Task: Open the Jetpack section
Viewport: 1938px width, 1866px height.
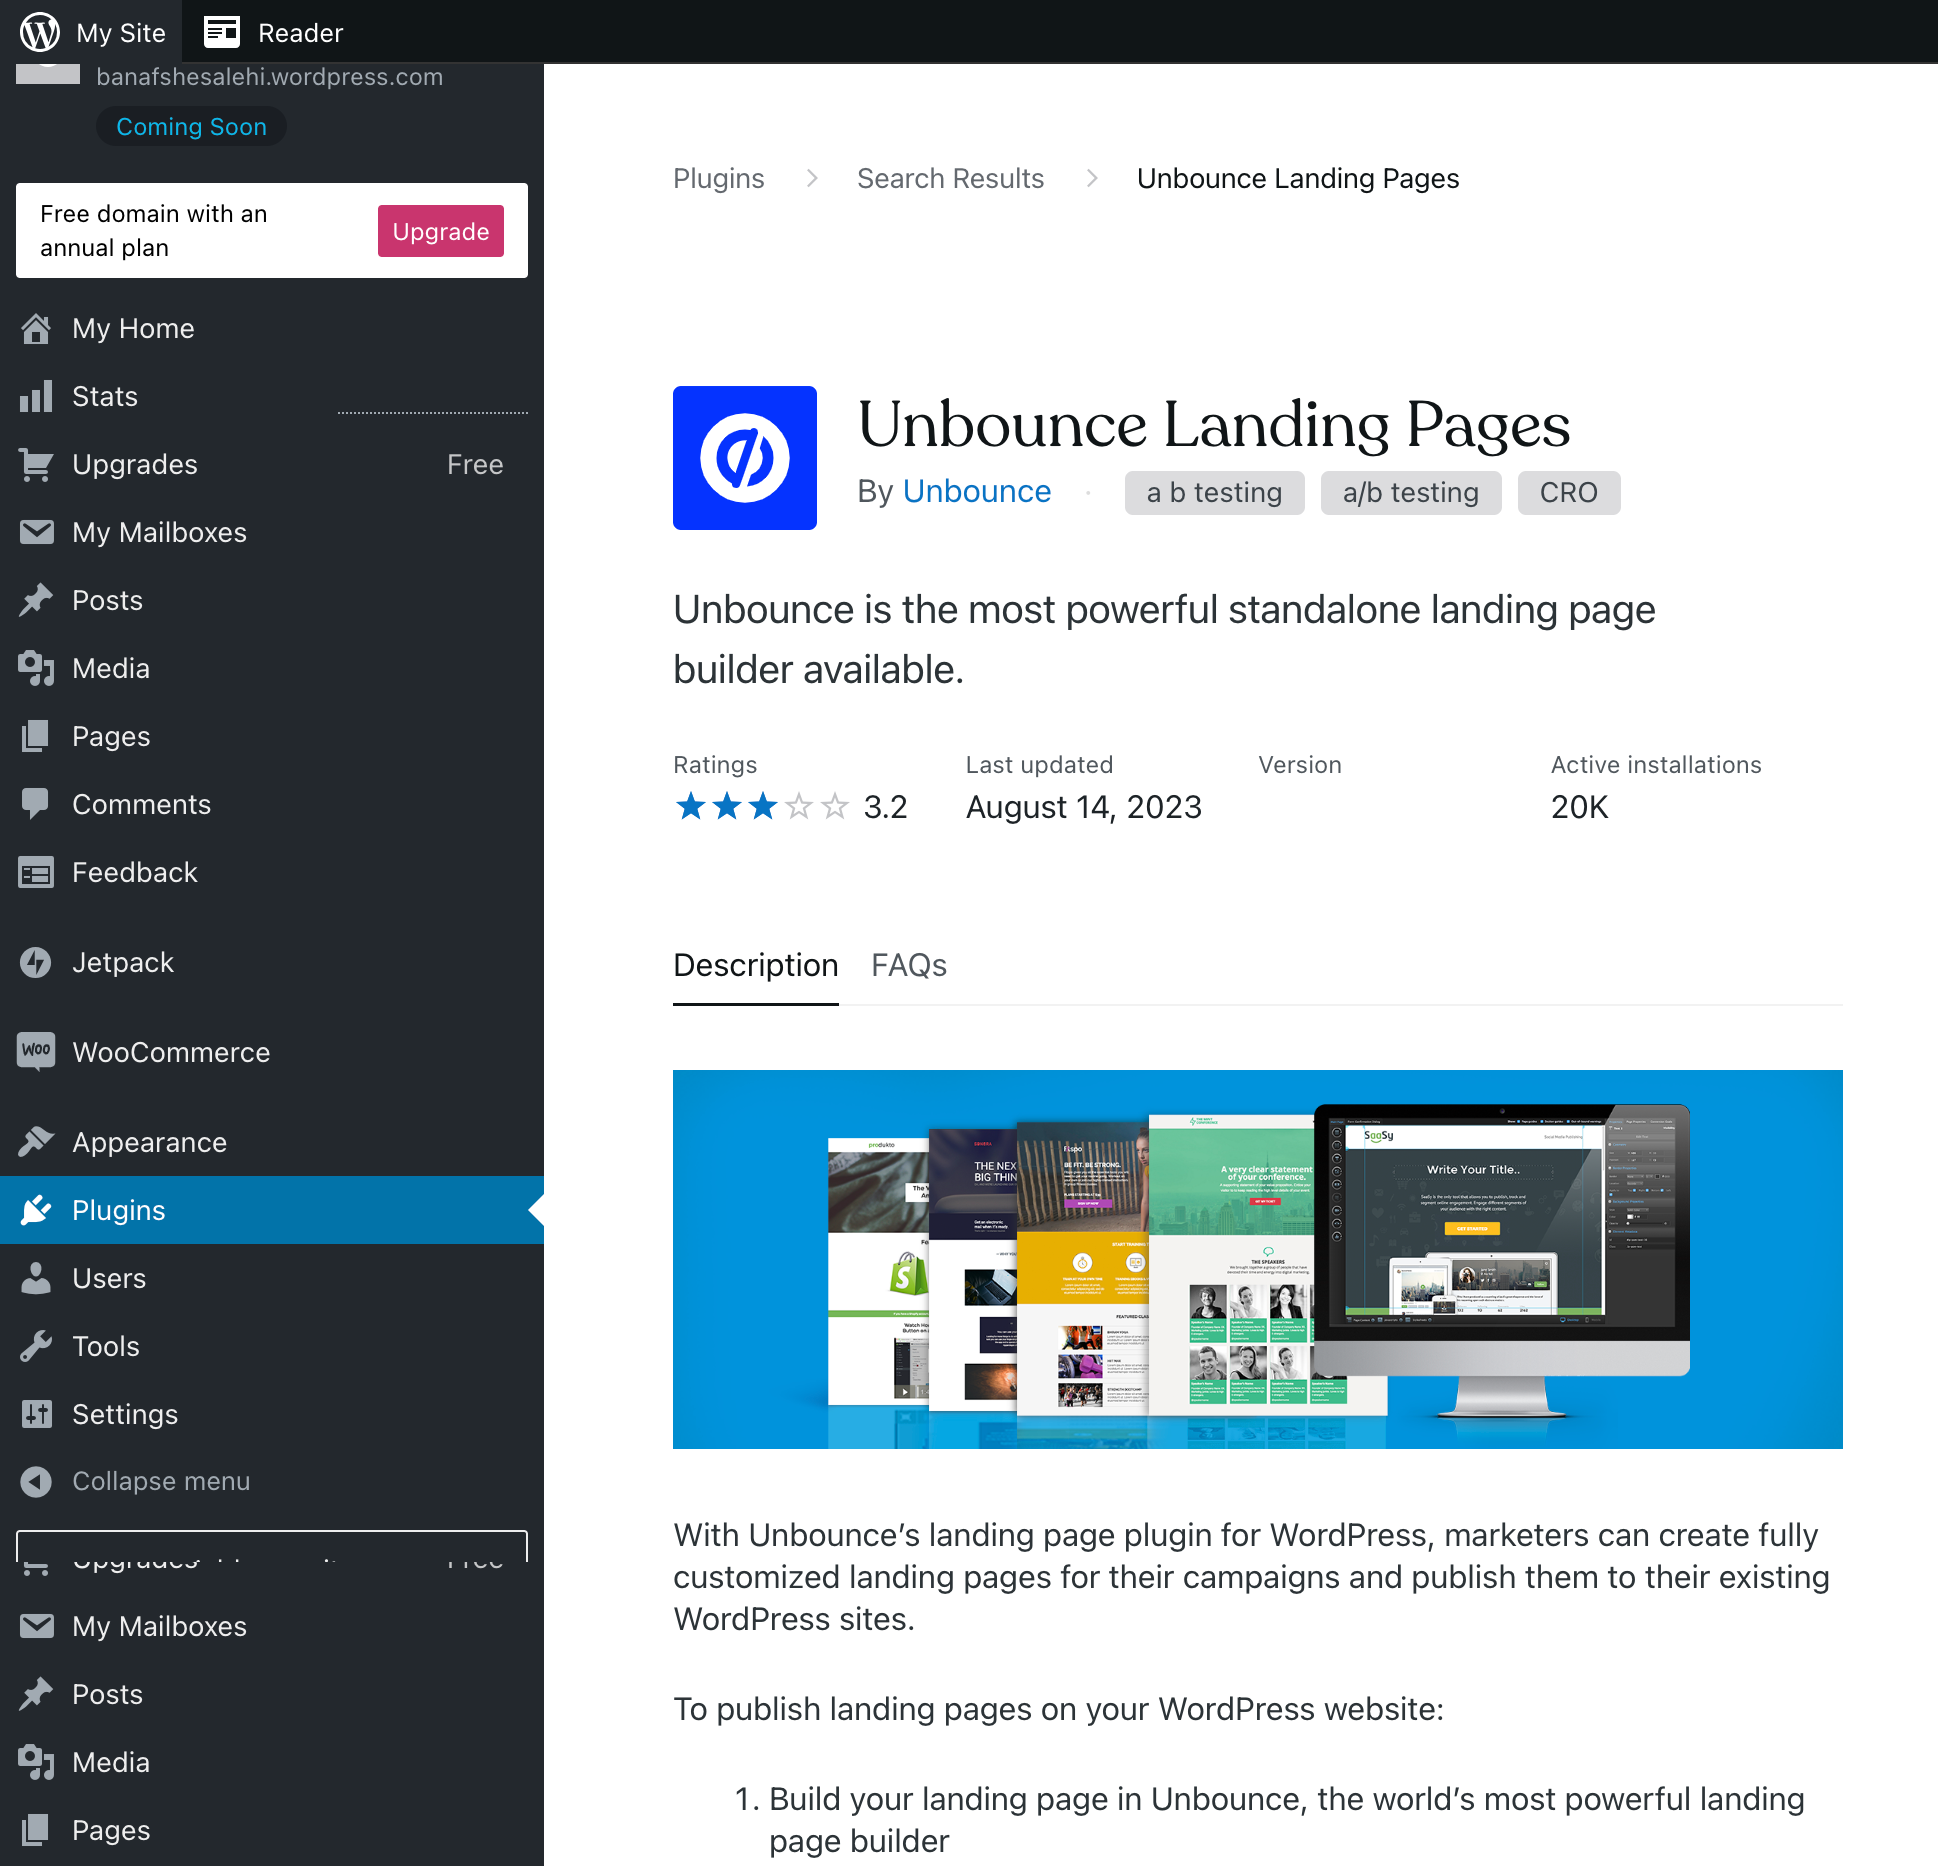Action: (122, 962)
